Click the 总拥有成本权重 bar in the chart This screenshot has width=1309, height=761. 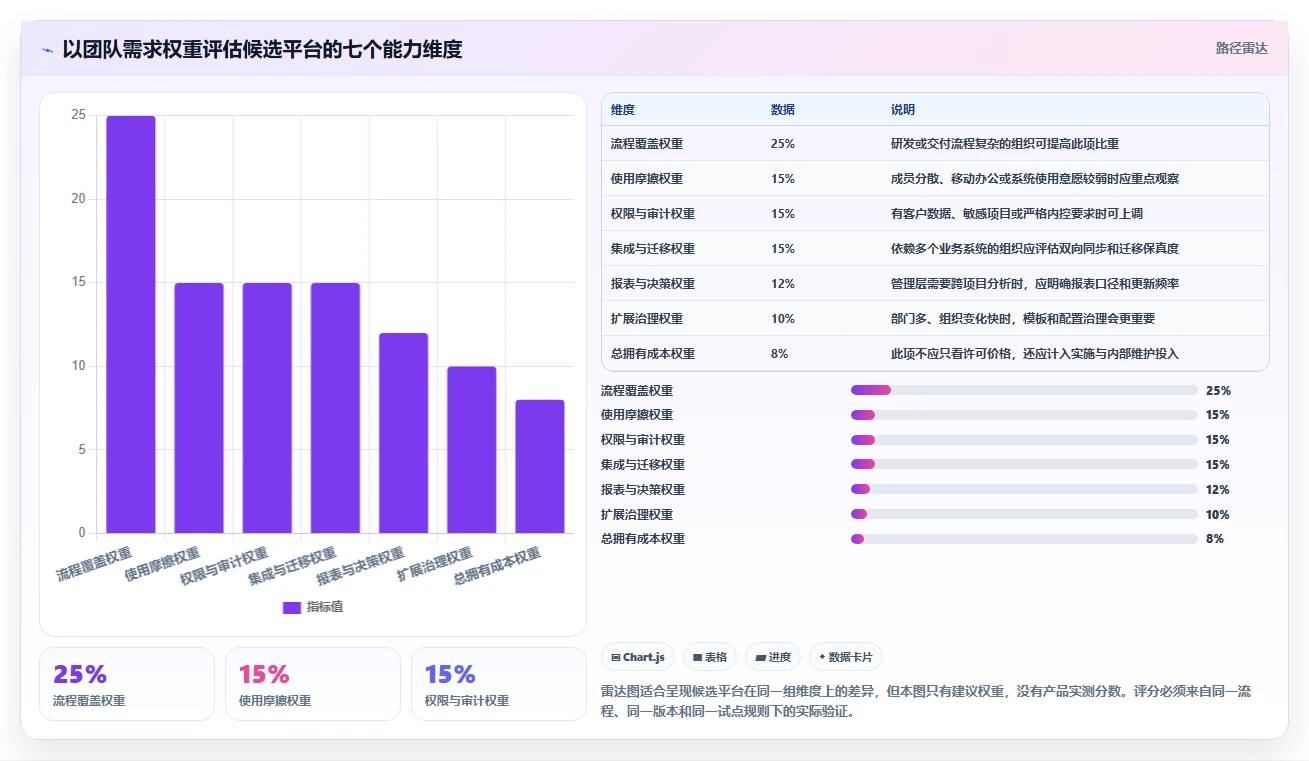tap(540, 466)
